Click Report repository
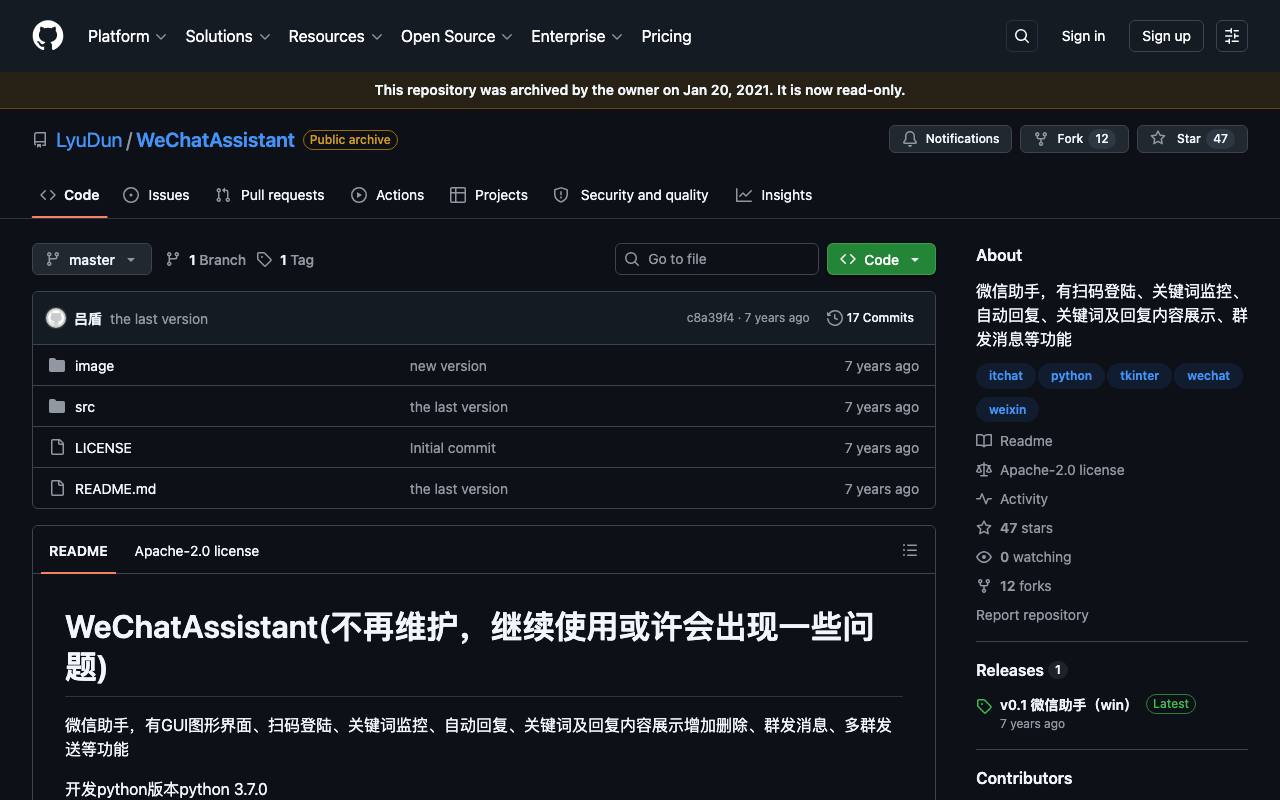 click(x=1032, y=615)
